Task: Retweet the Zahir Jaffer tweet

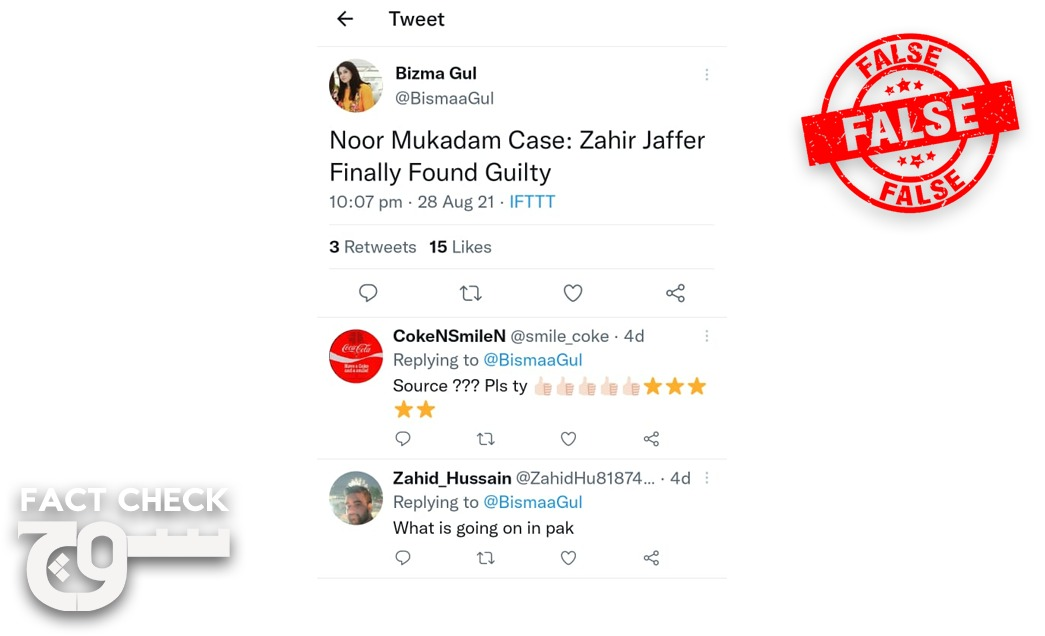Action: tap(471, 293)
